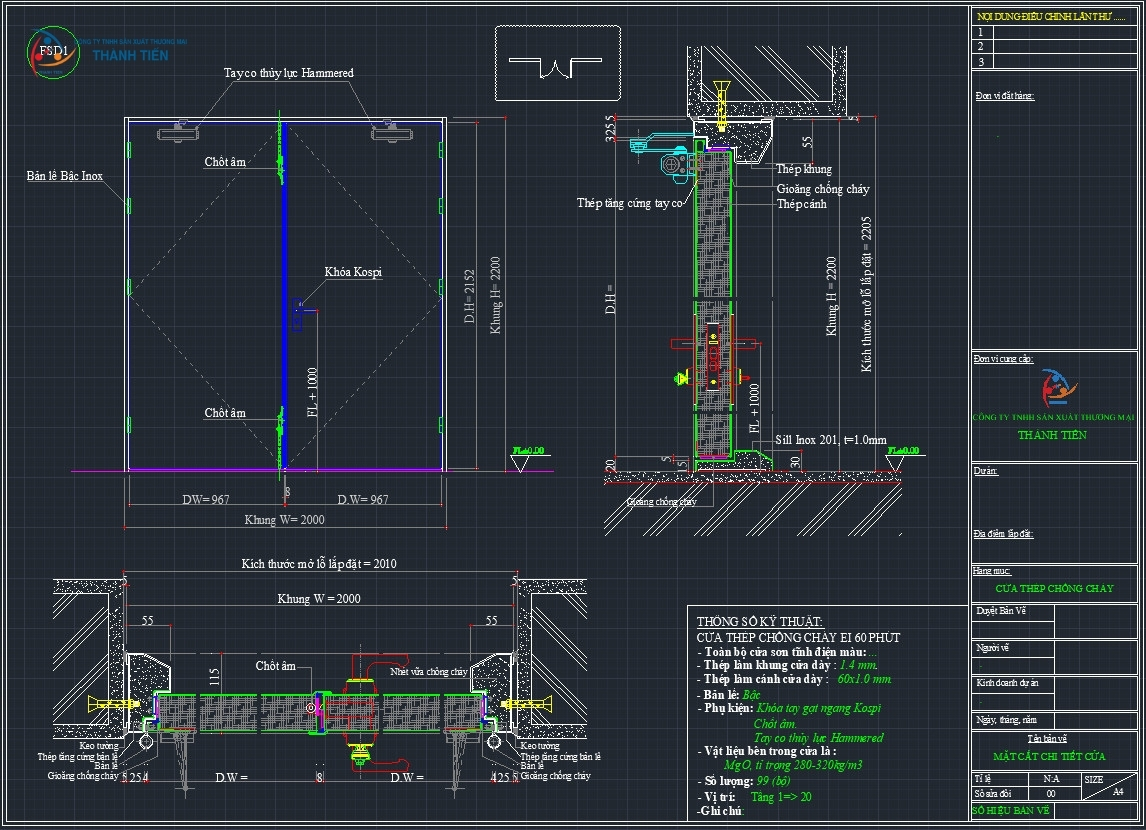Click the 'Khóa Kospi' text label

(353, 272)
